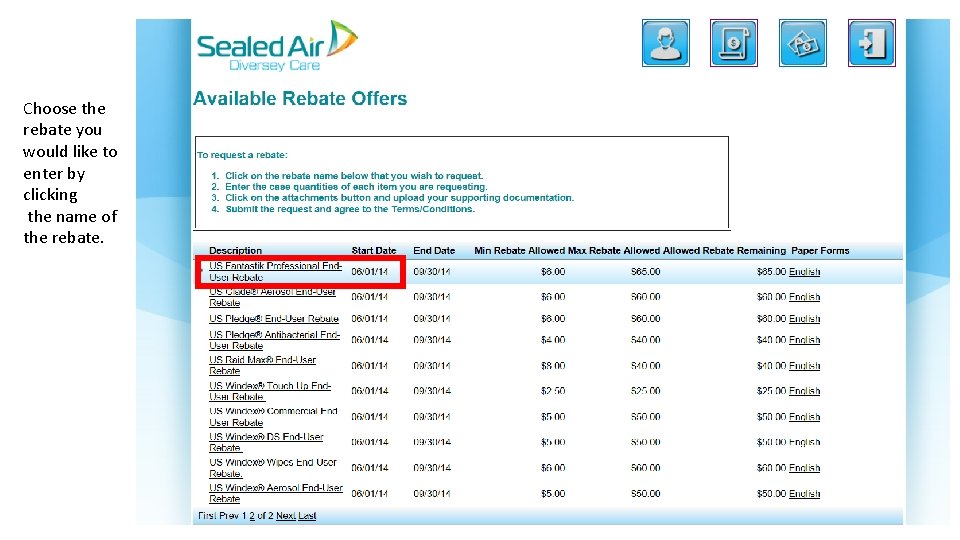Click the $4.00 minimum rebate value
This screenshot has width=960, height=540.
(x=553, y=340)
